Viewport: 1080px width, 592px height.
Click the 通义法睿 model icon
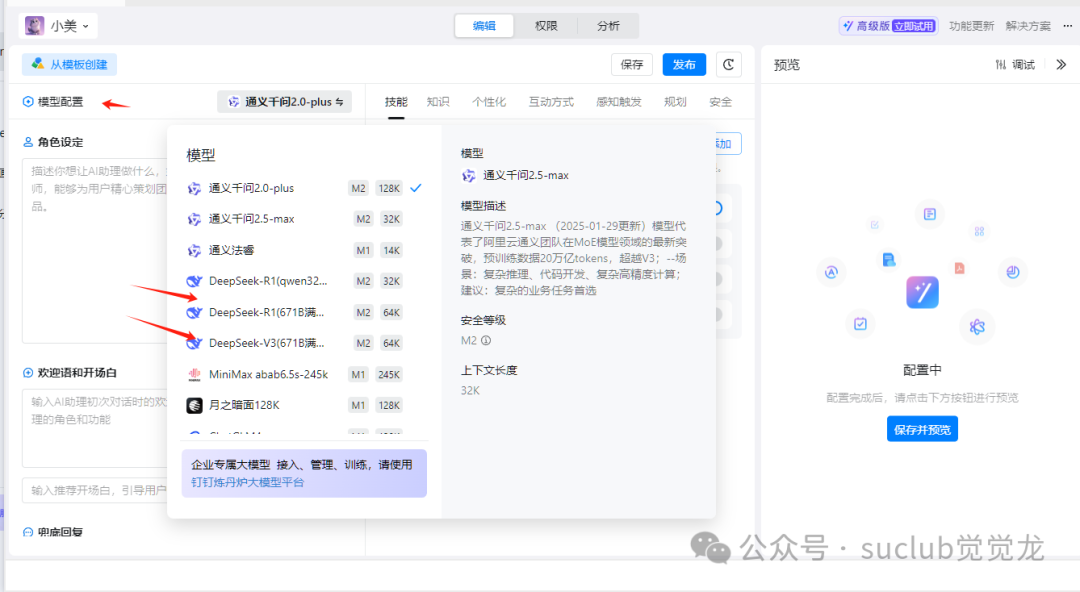[x=194, y=250]
